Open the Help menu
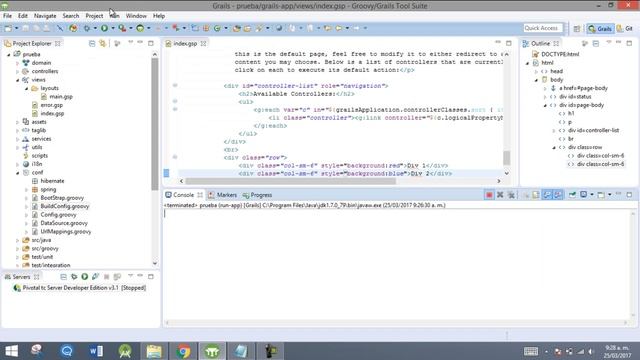 point(159,16)
